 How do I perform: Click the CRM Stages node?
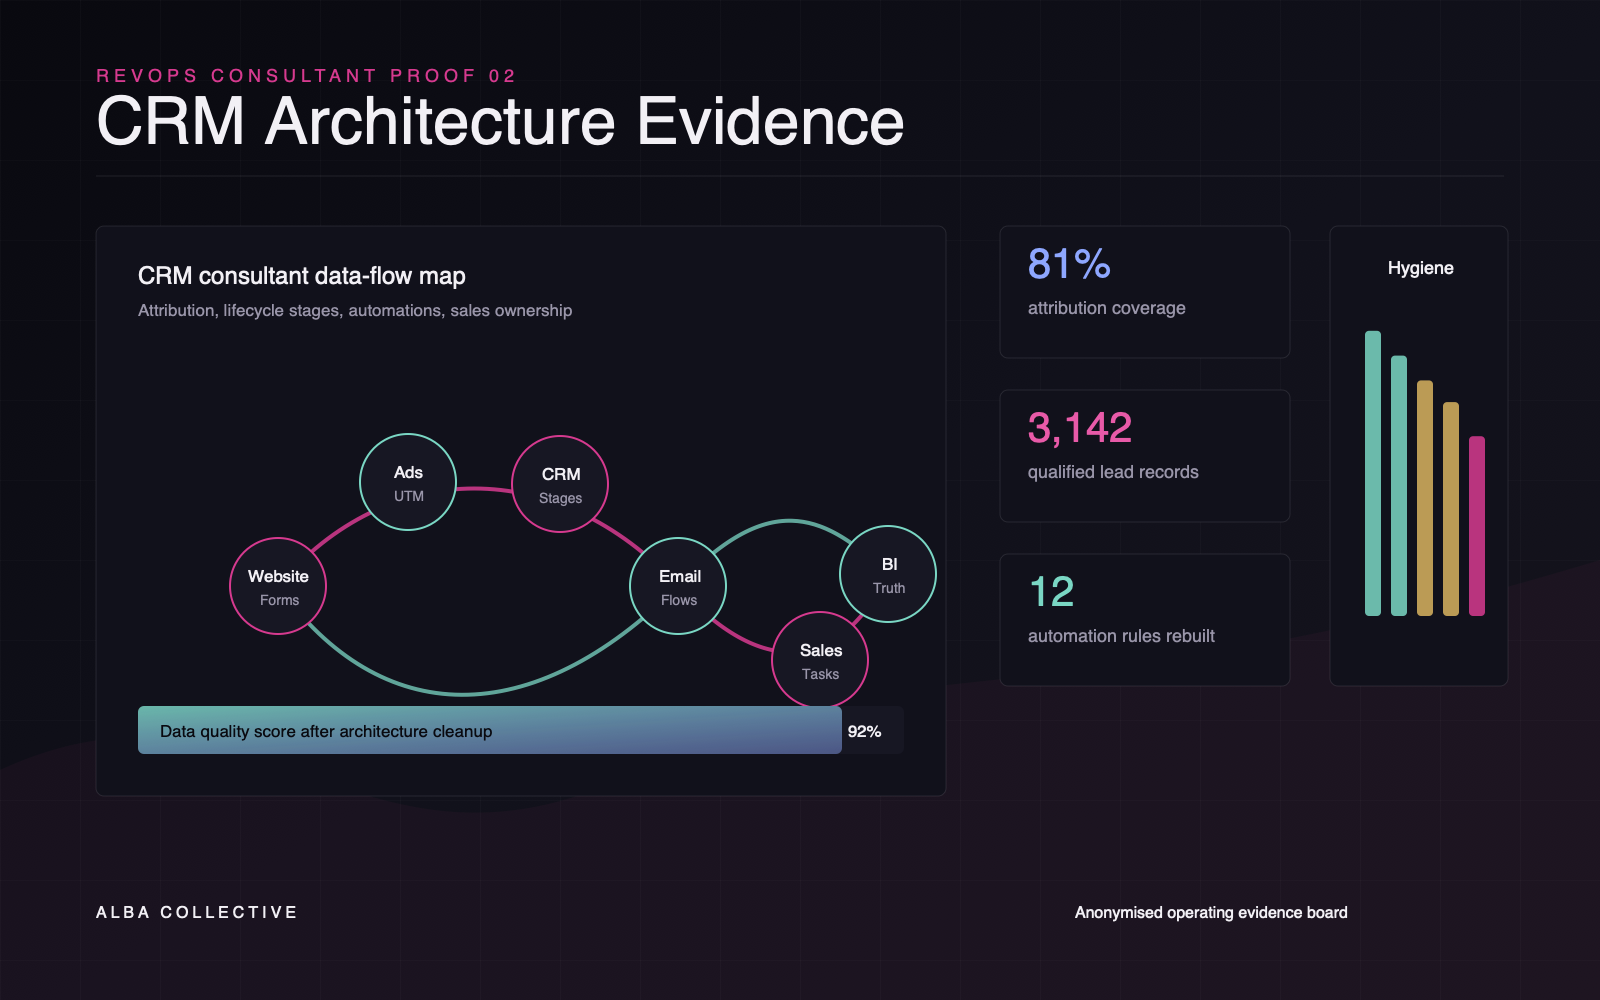pos(560,484)
